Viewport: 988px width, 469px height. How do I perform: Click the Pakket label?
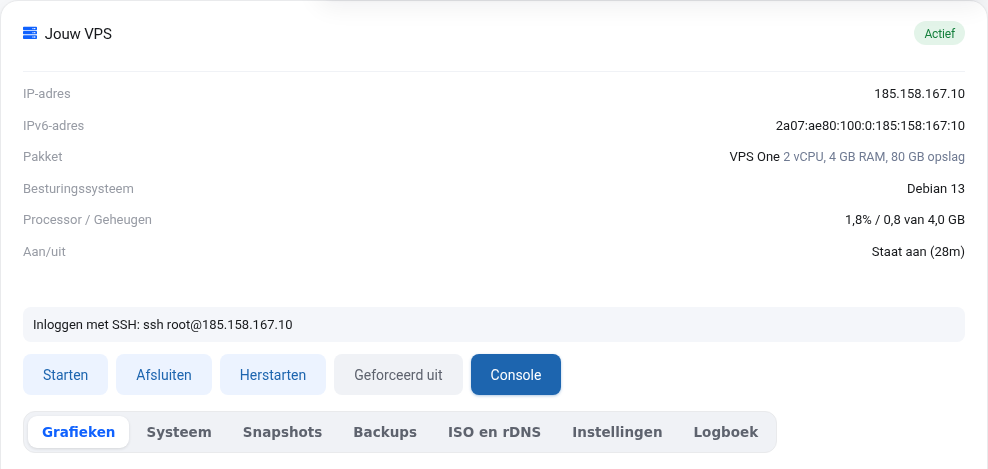tap(43, 156)
